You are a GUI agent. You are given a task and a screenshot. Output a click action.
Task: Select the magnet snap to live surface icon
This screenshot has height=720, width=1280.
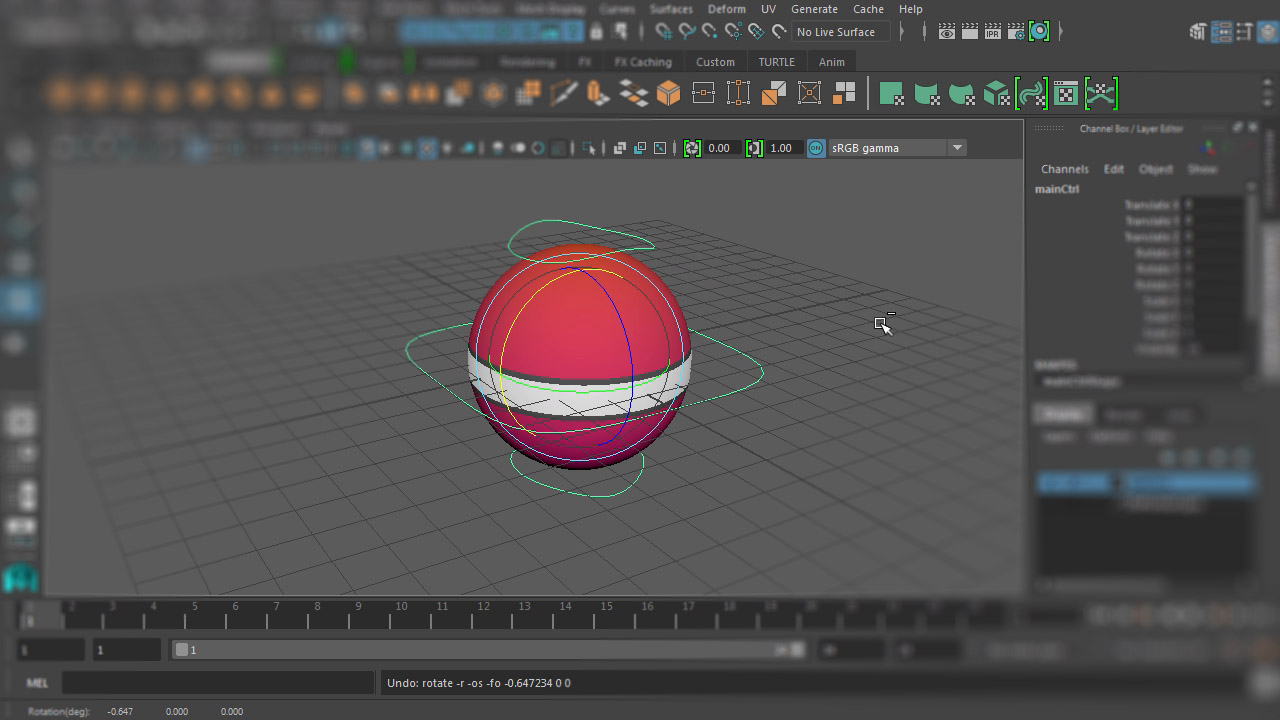(x=778, y=32)
